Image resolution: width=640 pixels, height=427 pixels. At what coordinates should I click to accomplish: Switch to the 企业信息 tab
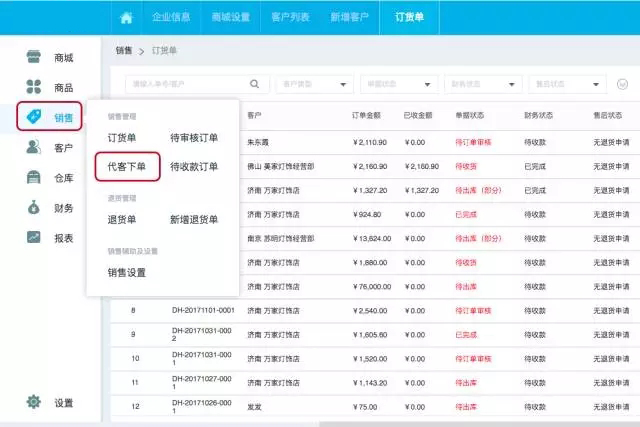pos(172,18)
